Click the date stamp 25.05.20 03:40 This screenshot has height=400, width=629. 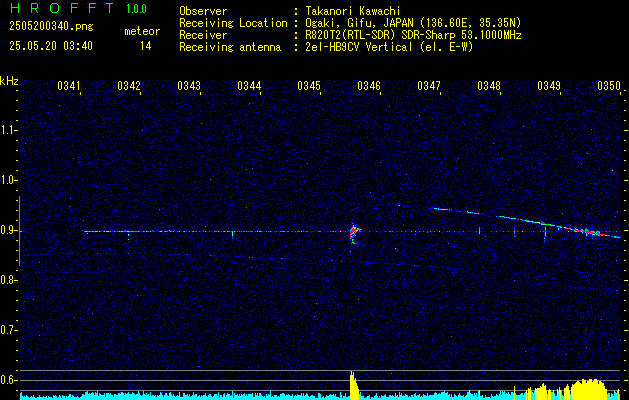click(x=51, y=46)
